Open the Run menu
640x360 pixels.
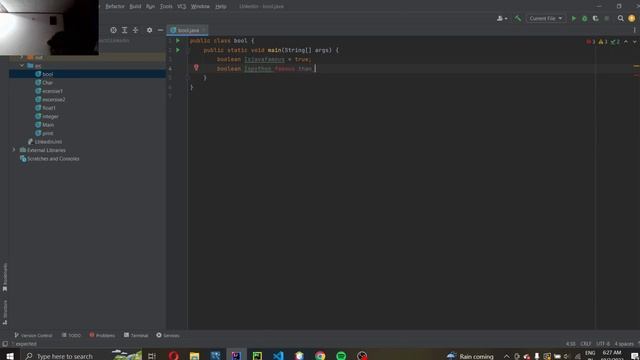pyautogui.click(x=150, y=7)
